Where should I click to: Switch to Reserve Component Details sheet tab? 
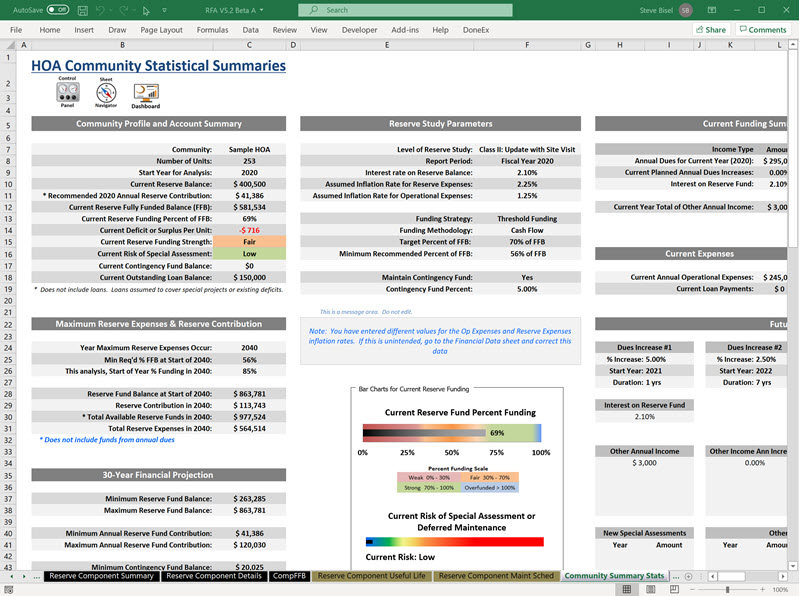213,576
